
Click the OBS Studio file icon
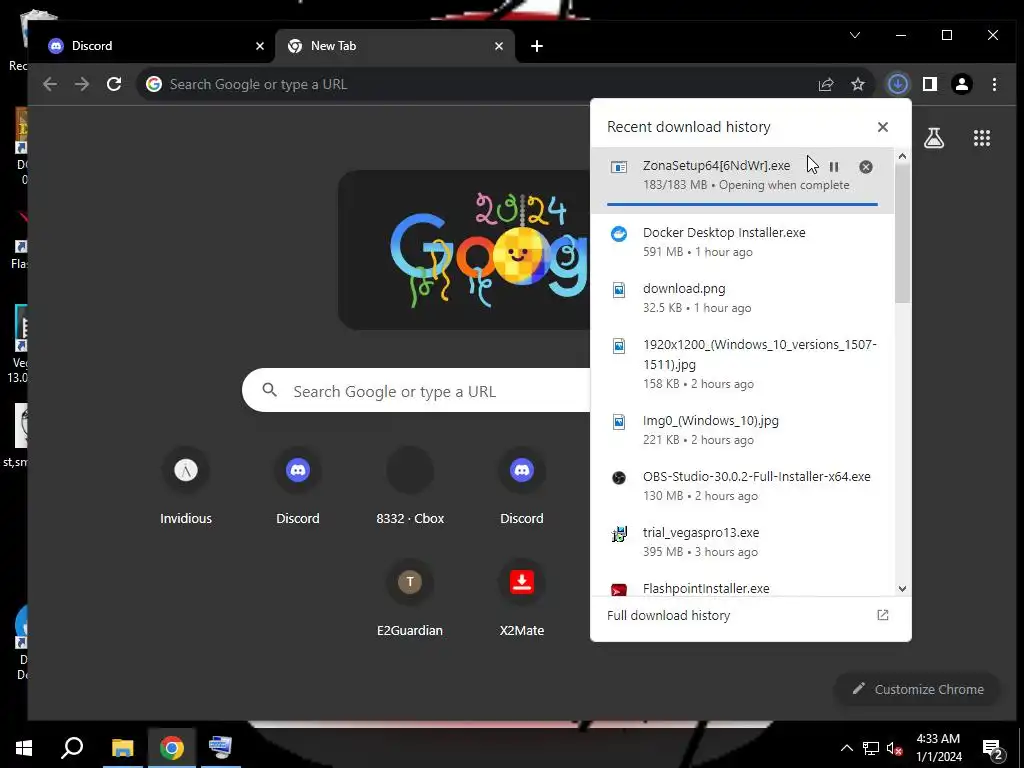point(618,478)
